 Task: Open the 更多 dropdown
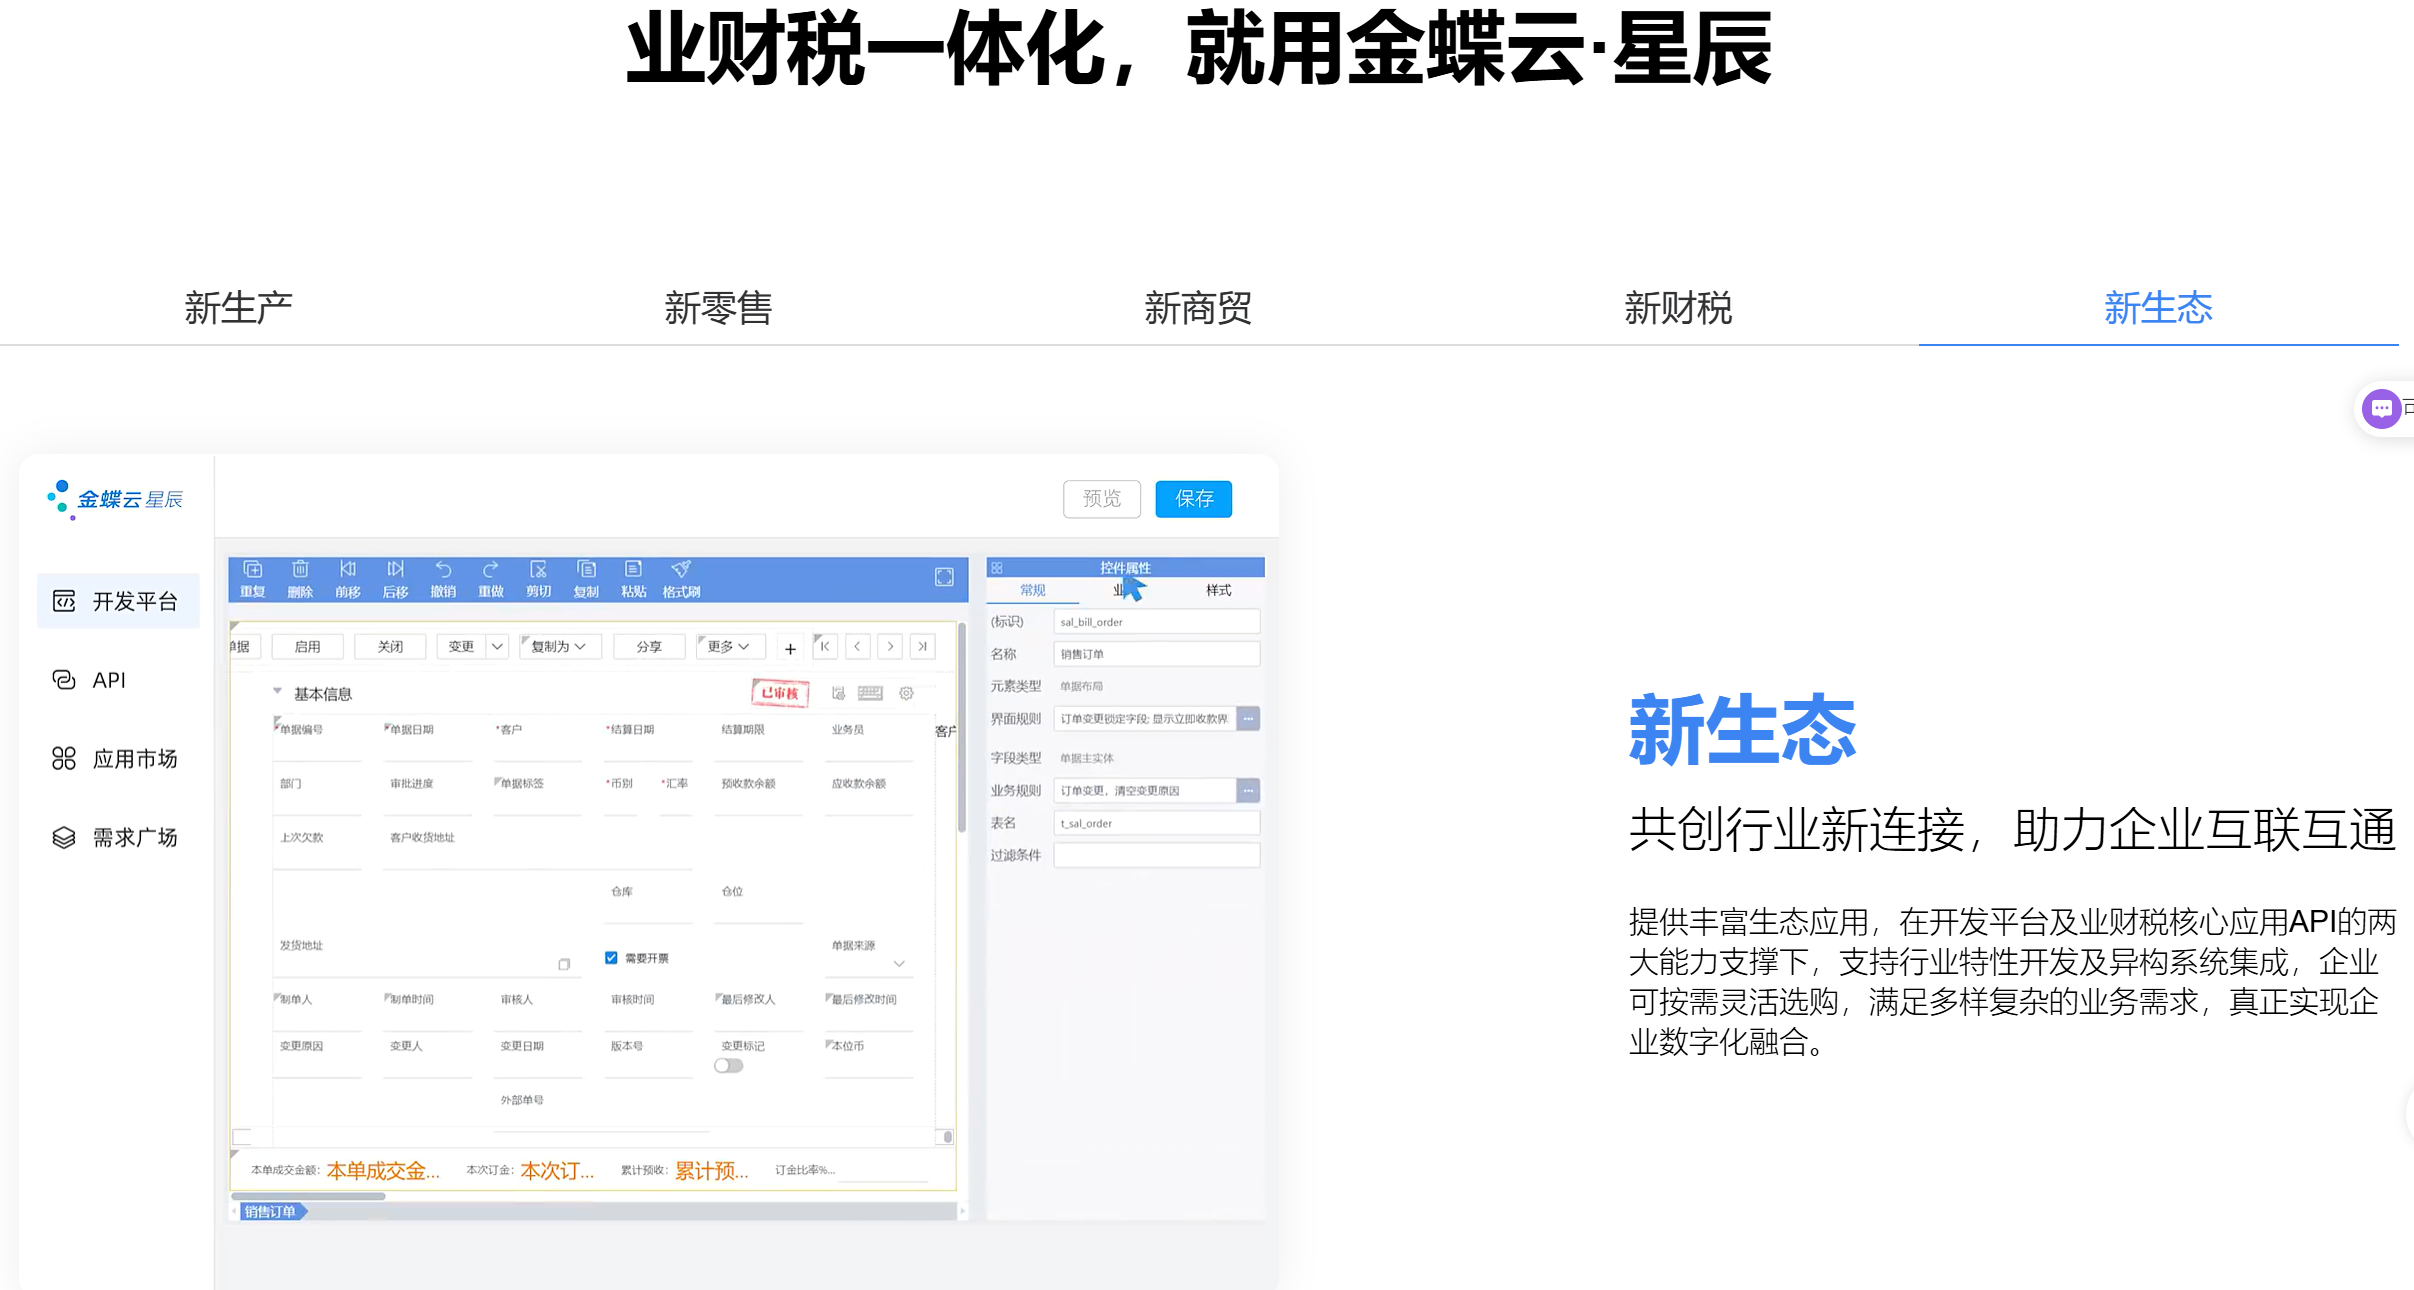(x=730, y=646)
